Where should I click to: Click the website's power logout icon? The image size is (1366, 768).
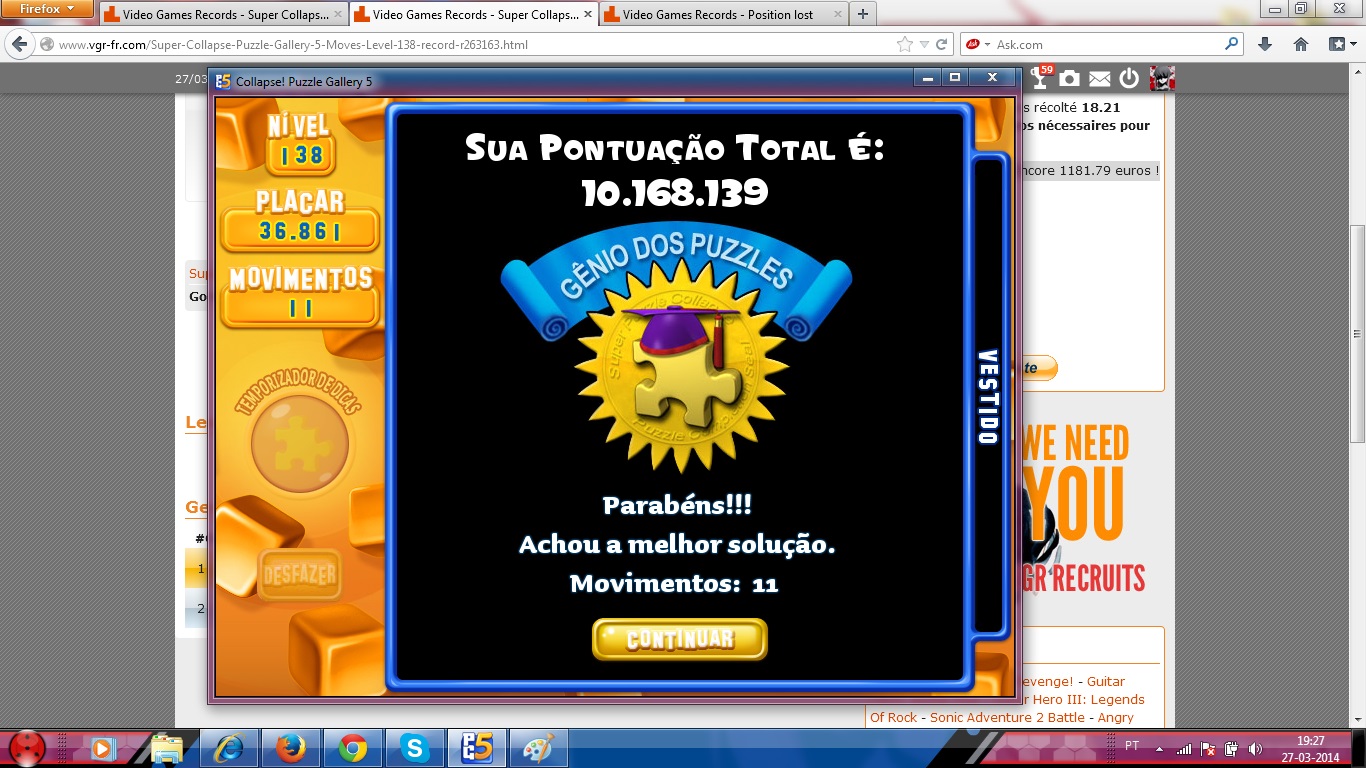coord(1129,79)
